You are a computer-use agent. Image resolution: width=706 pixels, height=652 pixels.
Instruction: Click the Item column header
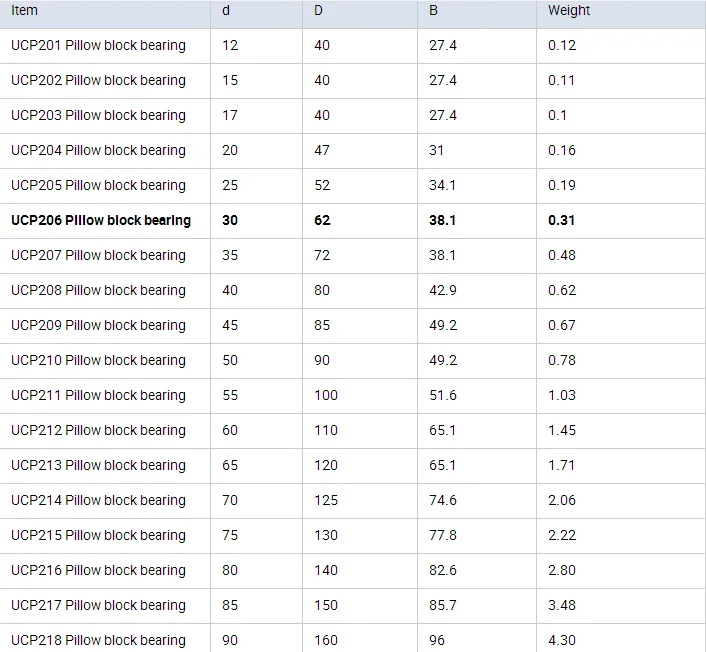(x=25, y=10)
